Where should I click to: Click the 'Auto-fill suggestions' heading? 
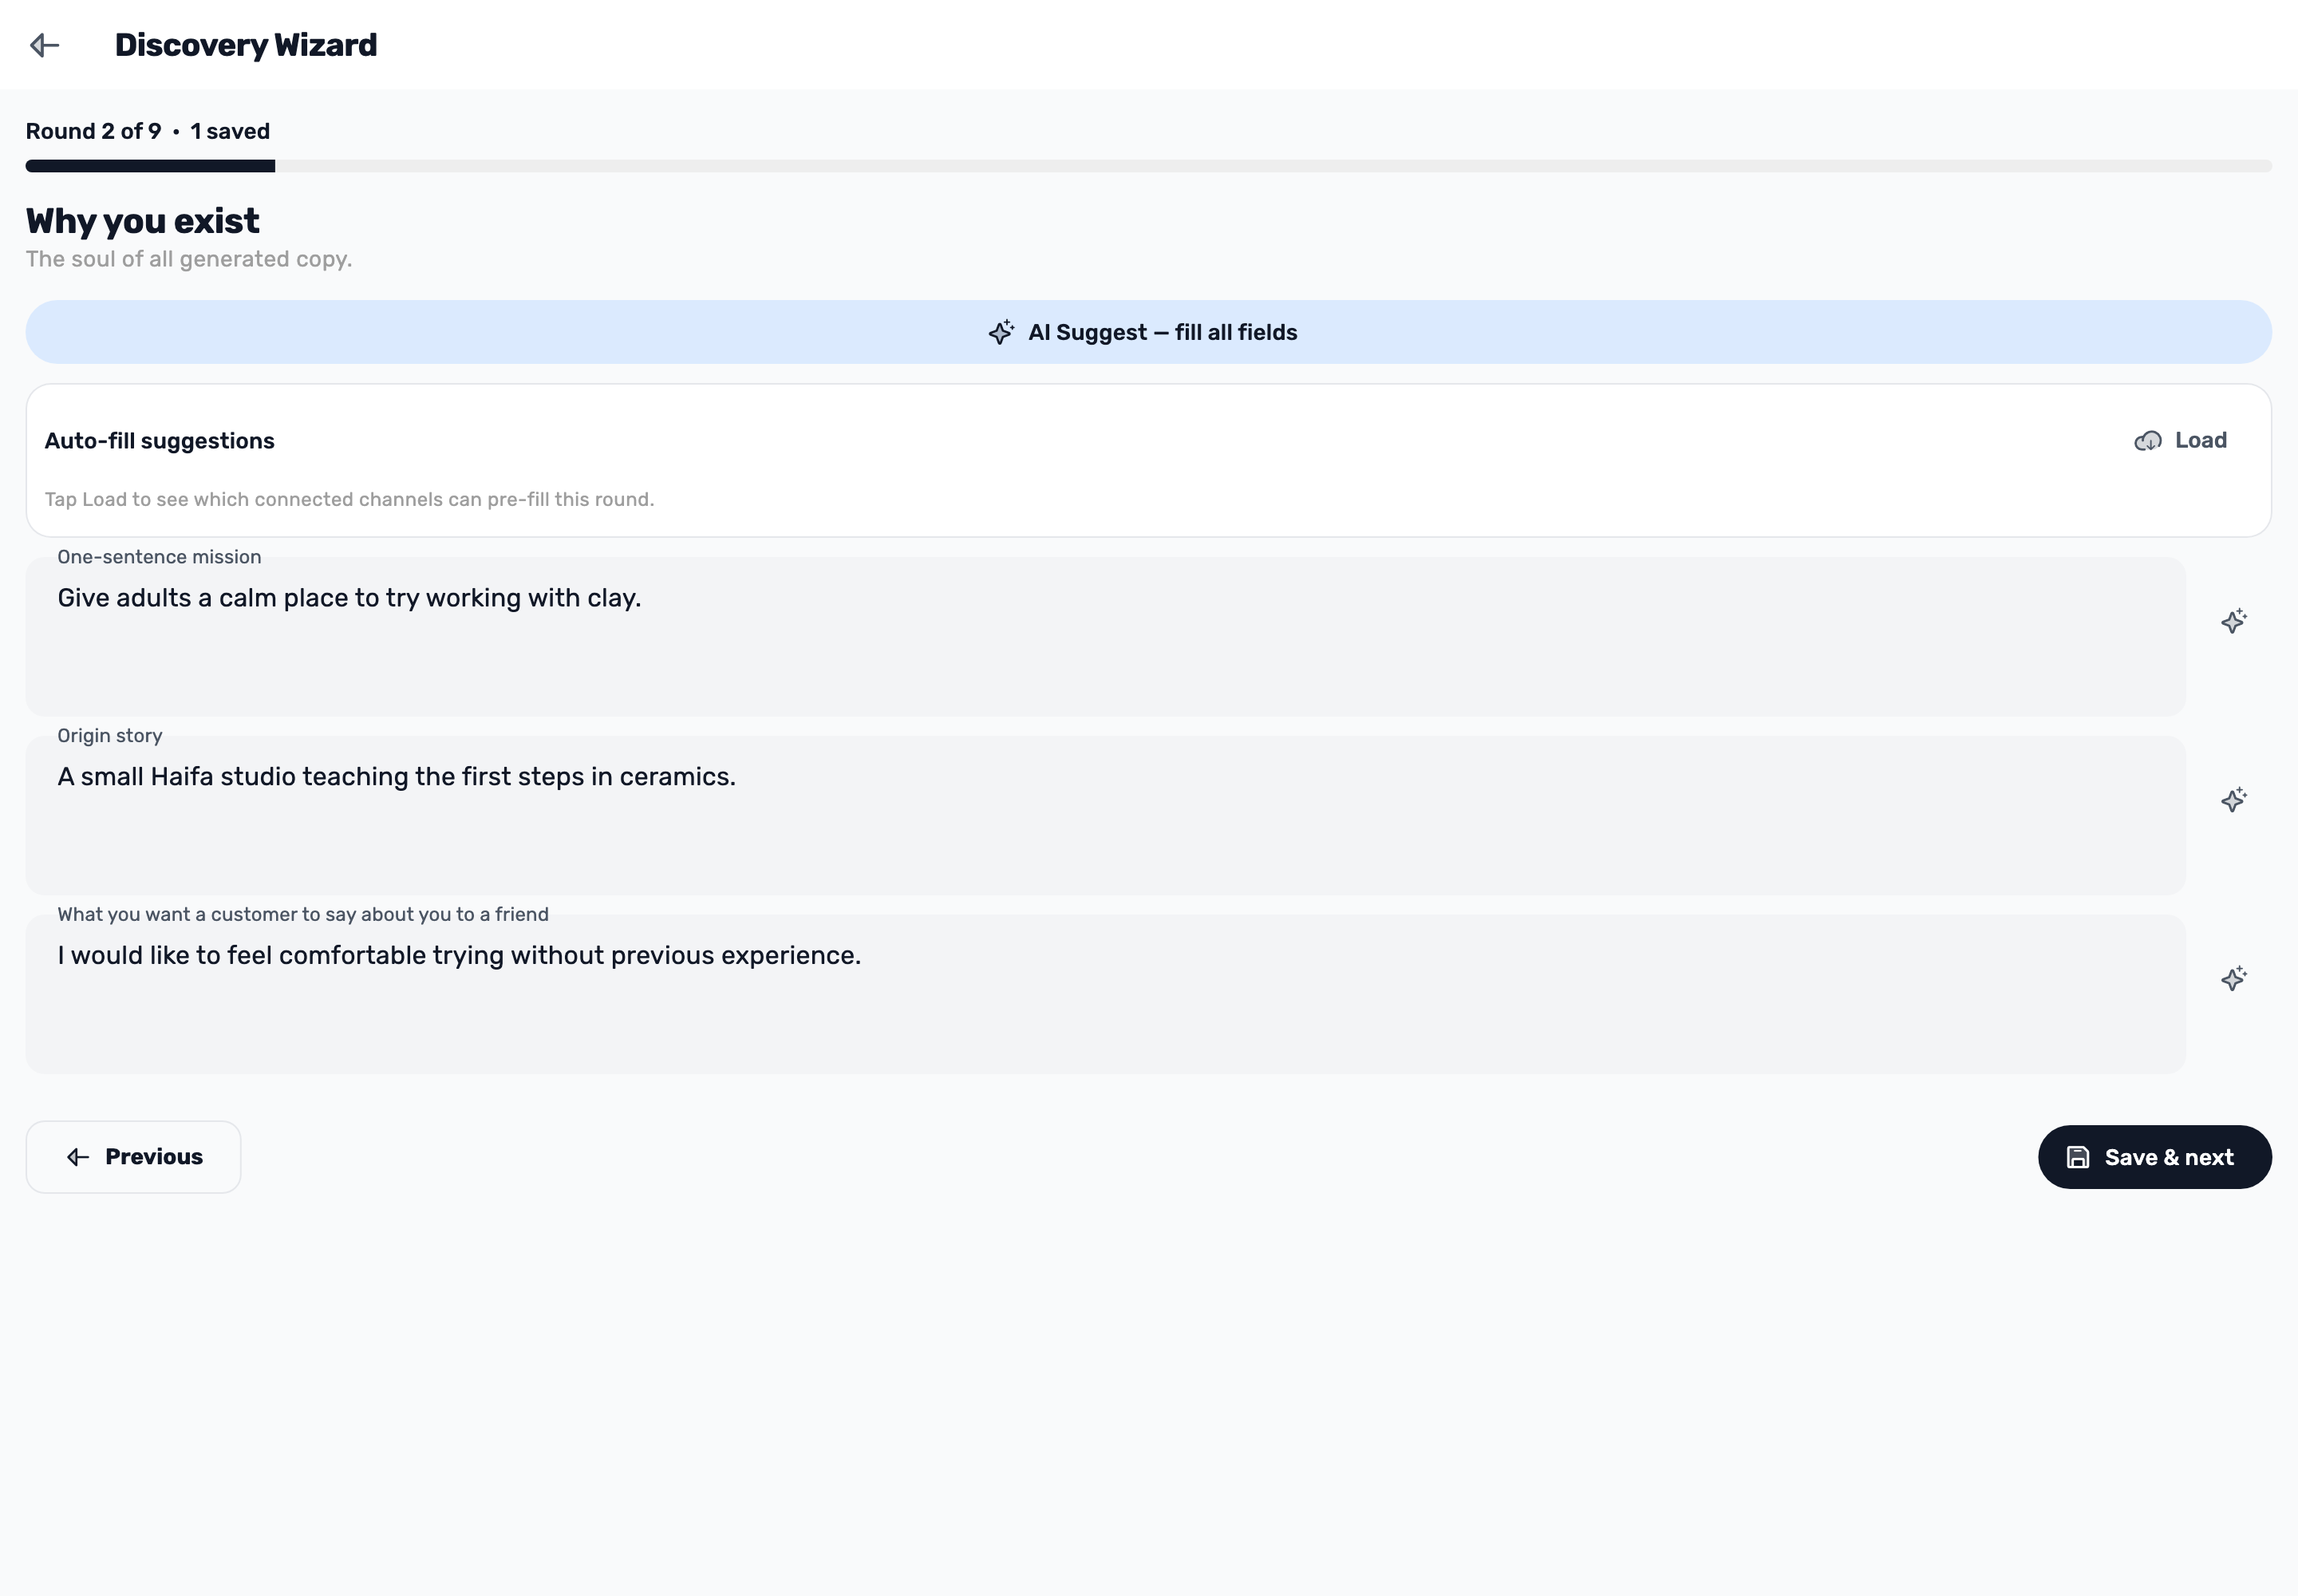click(x=159, y=441)
